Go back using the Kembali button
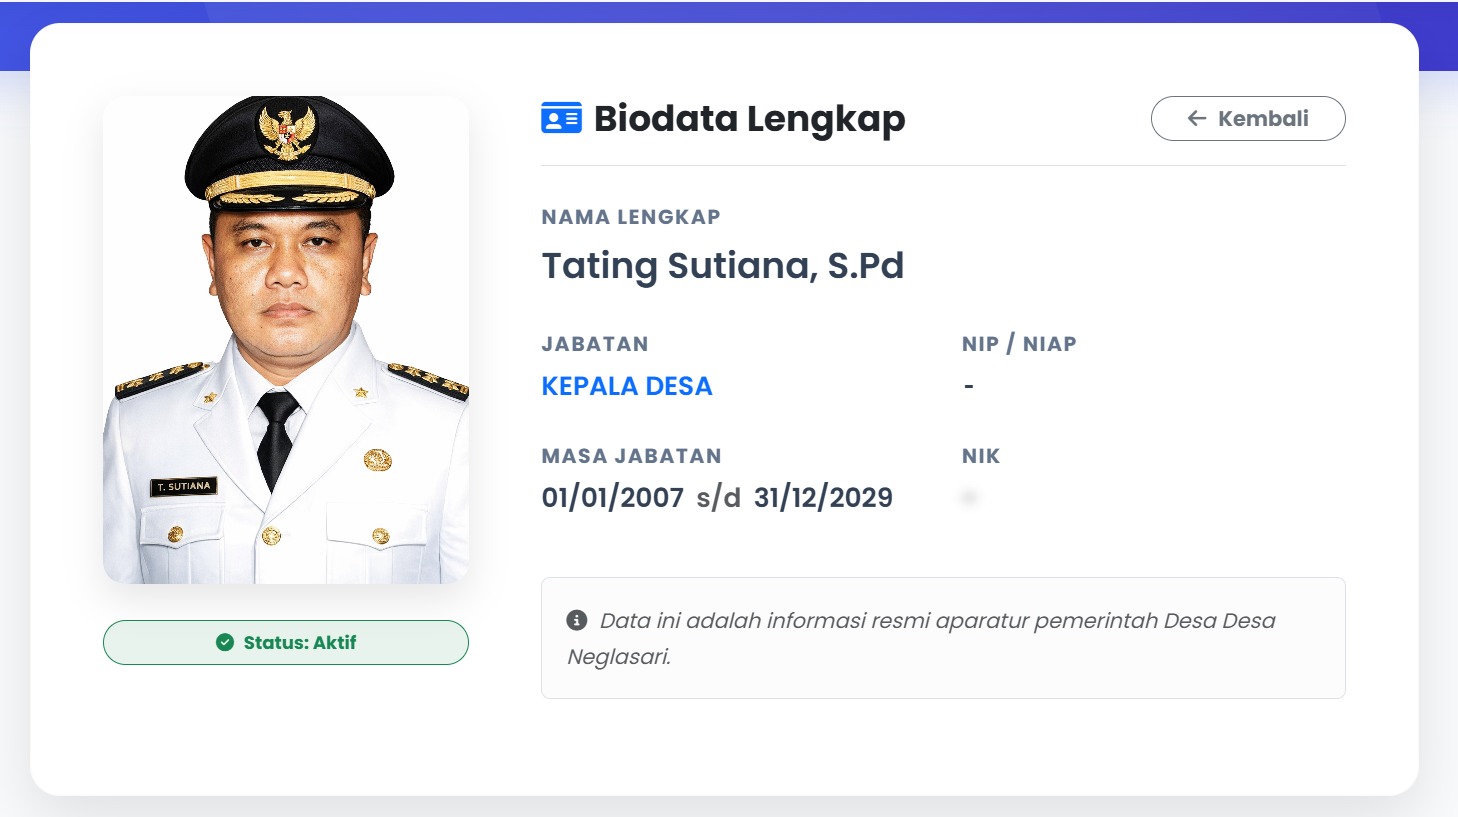Viewport: 1458px width, 817px height. pyautogui.click(x=1248, y=119)
